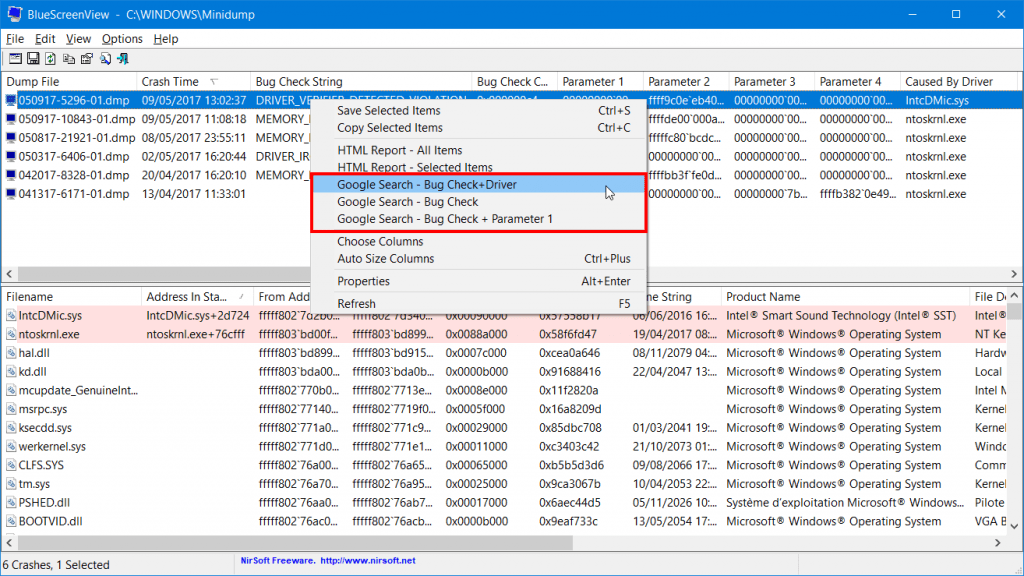Sort by the Crash Time column header
Viewport: 1024px width, 576px height.
193,82
